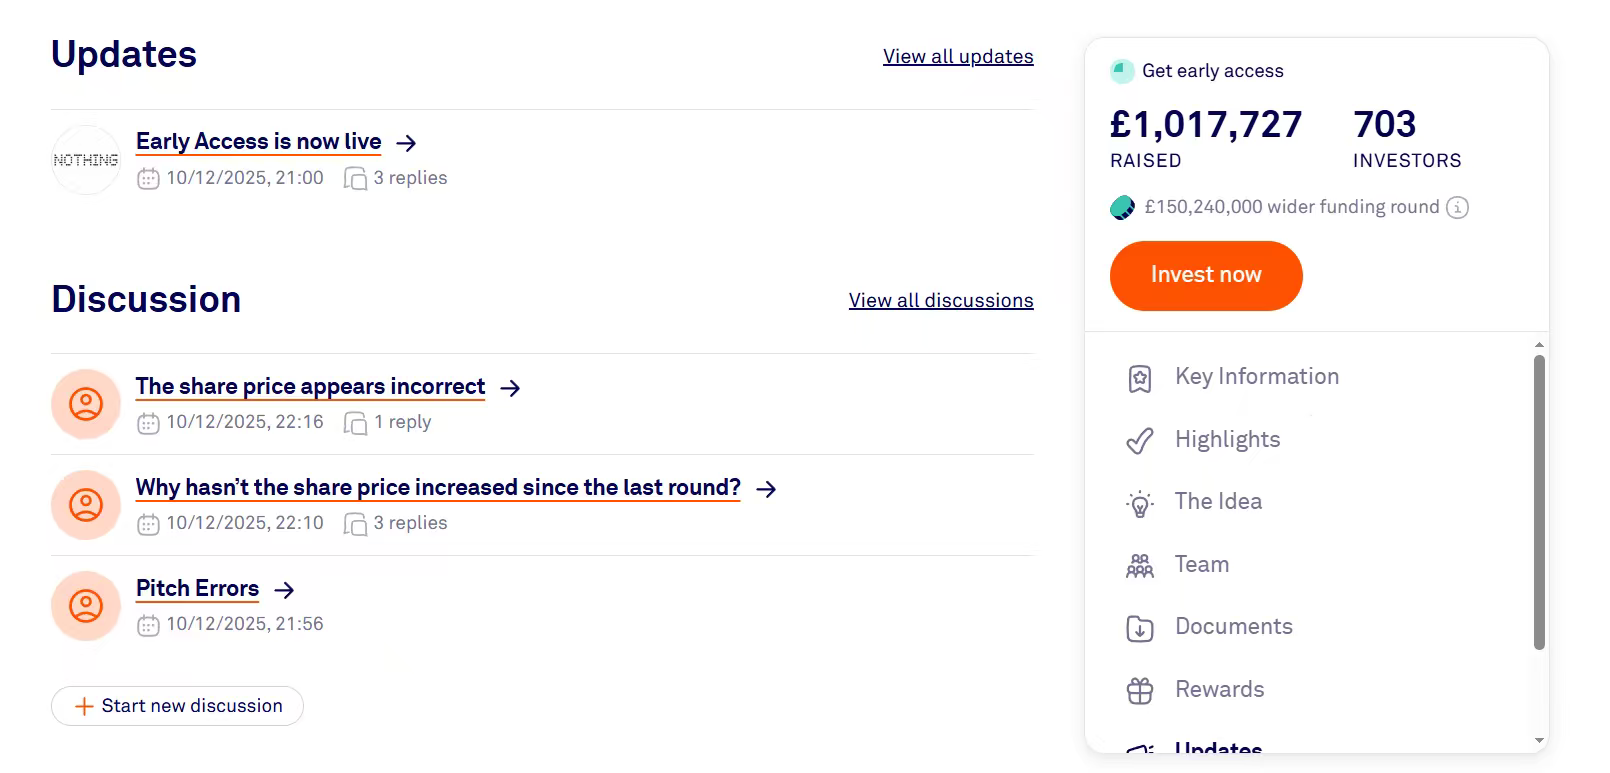Image resolution: width=1610 pixels, height=773 pixels.
Task: Click The Idea lightbulb icon
Action: [1140, 503]
